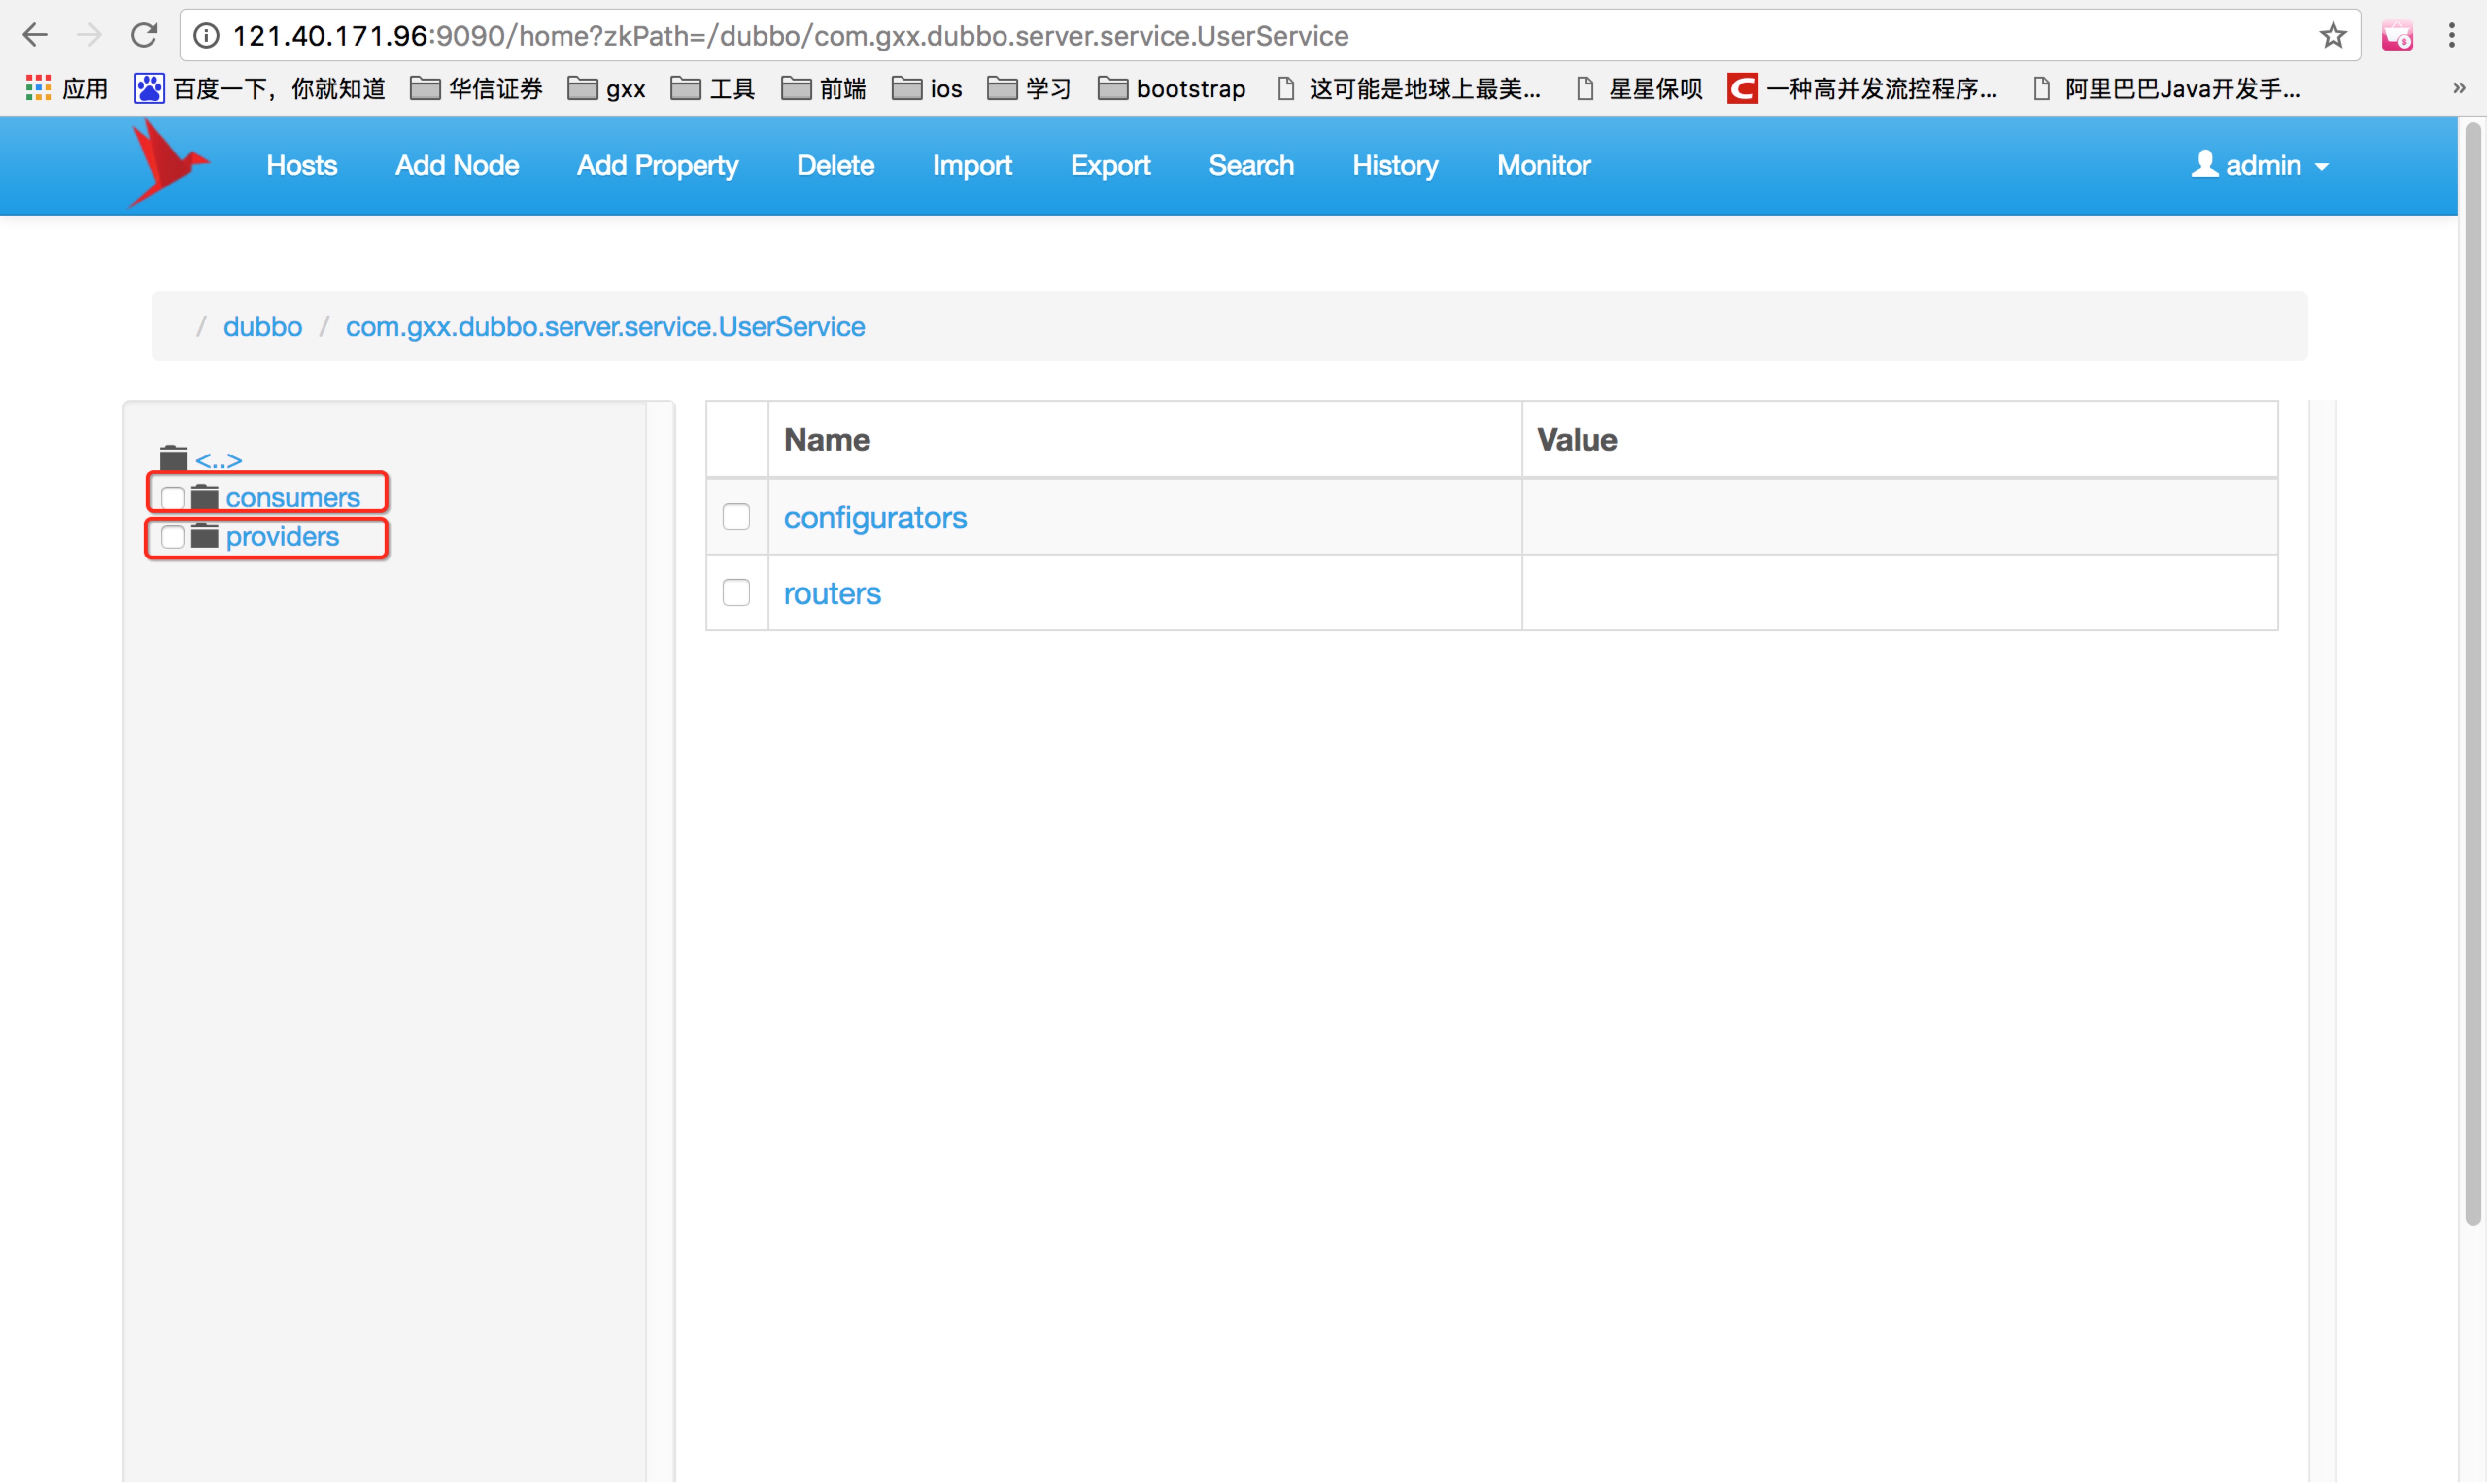Tick the providers checkbox
The image size is (2487, 1484).
coord(172,537)
